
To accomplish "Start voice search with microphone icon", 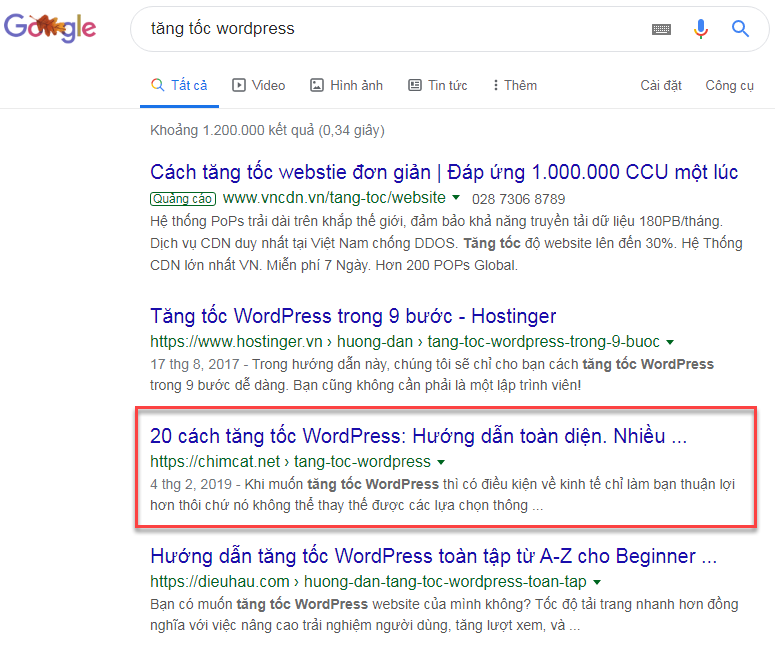I will click(x=700, y=29).
